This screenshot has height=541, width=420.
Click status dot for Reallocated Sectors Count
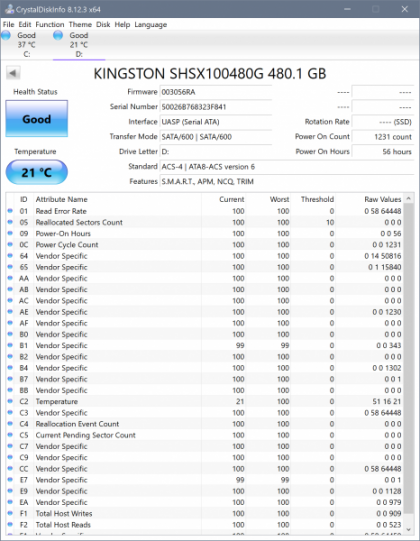tap(10, 222)
